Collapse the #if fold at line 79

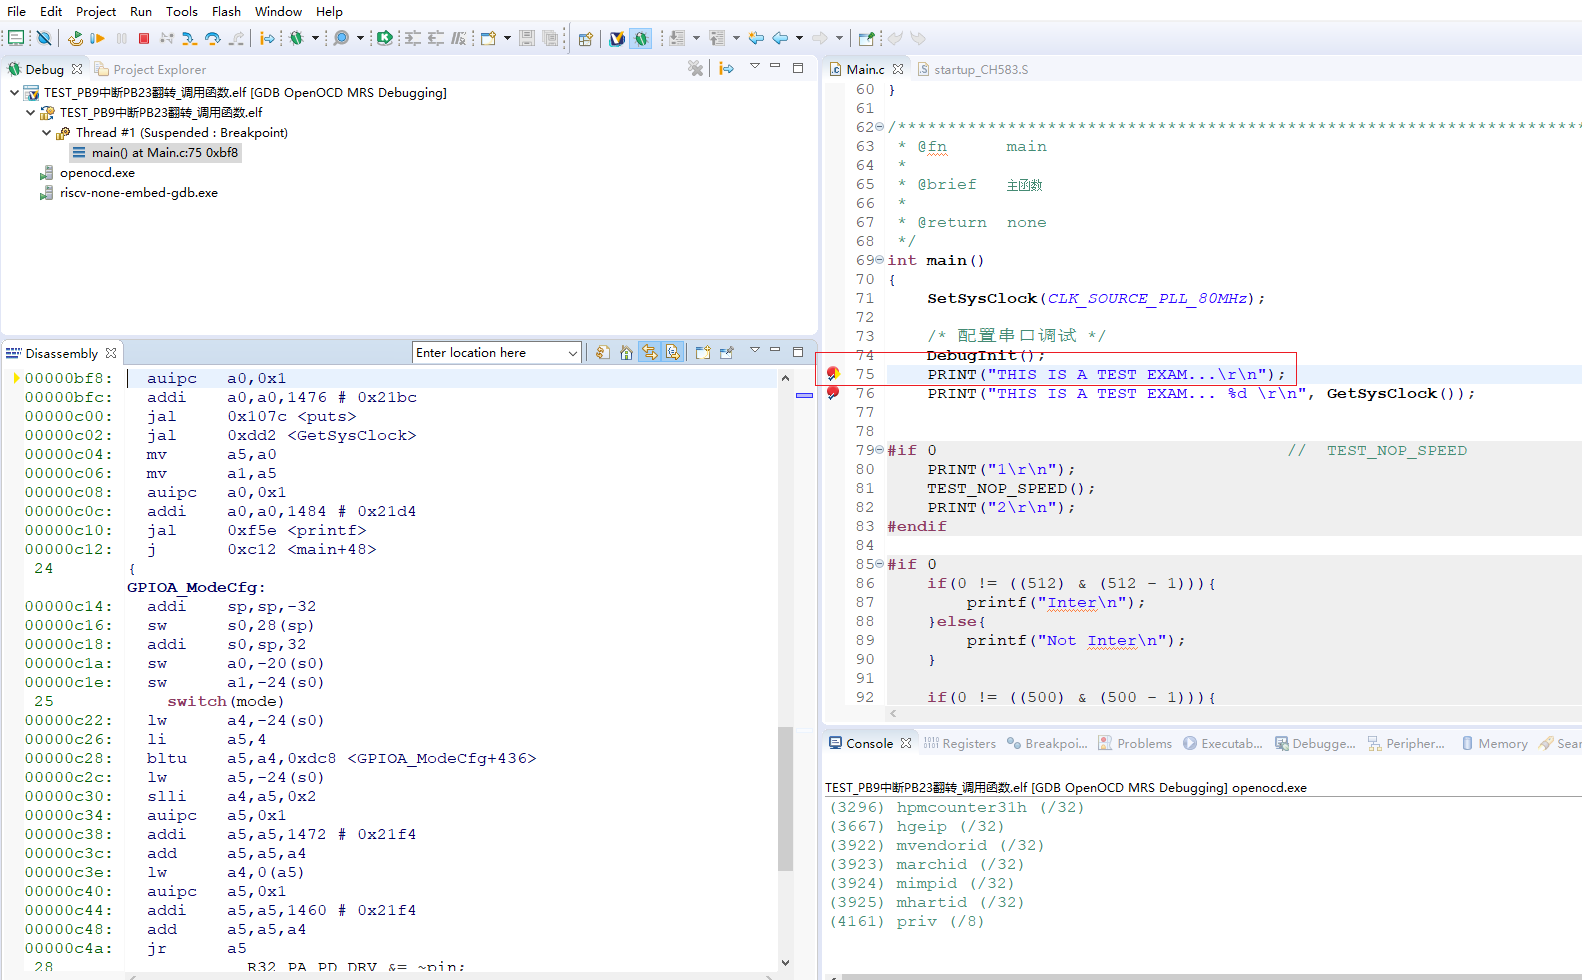click(879, 450)
